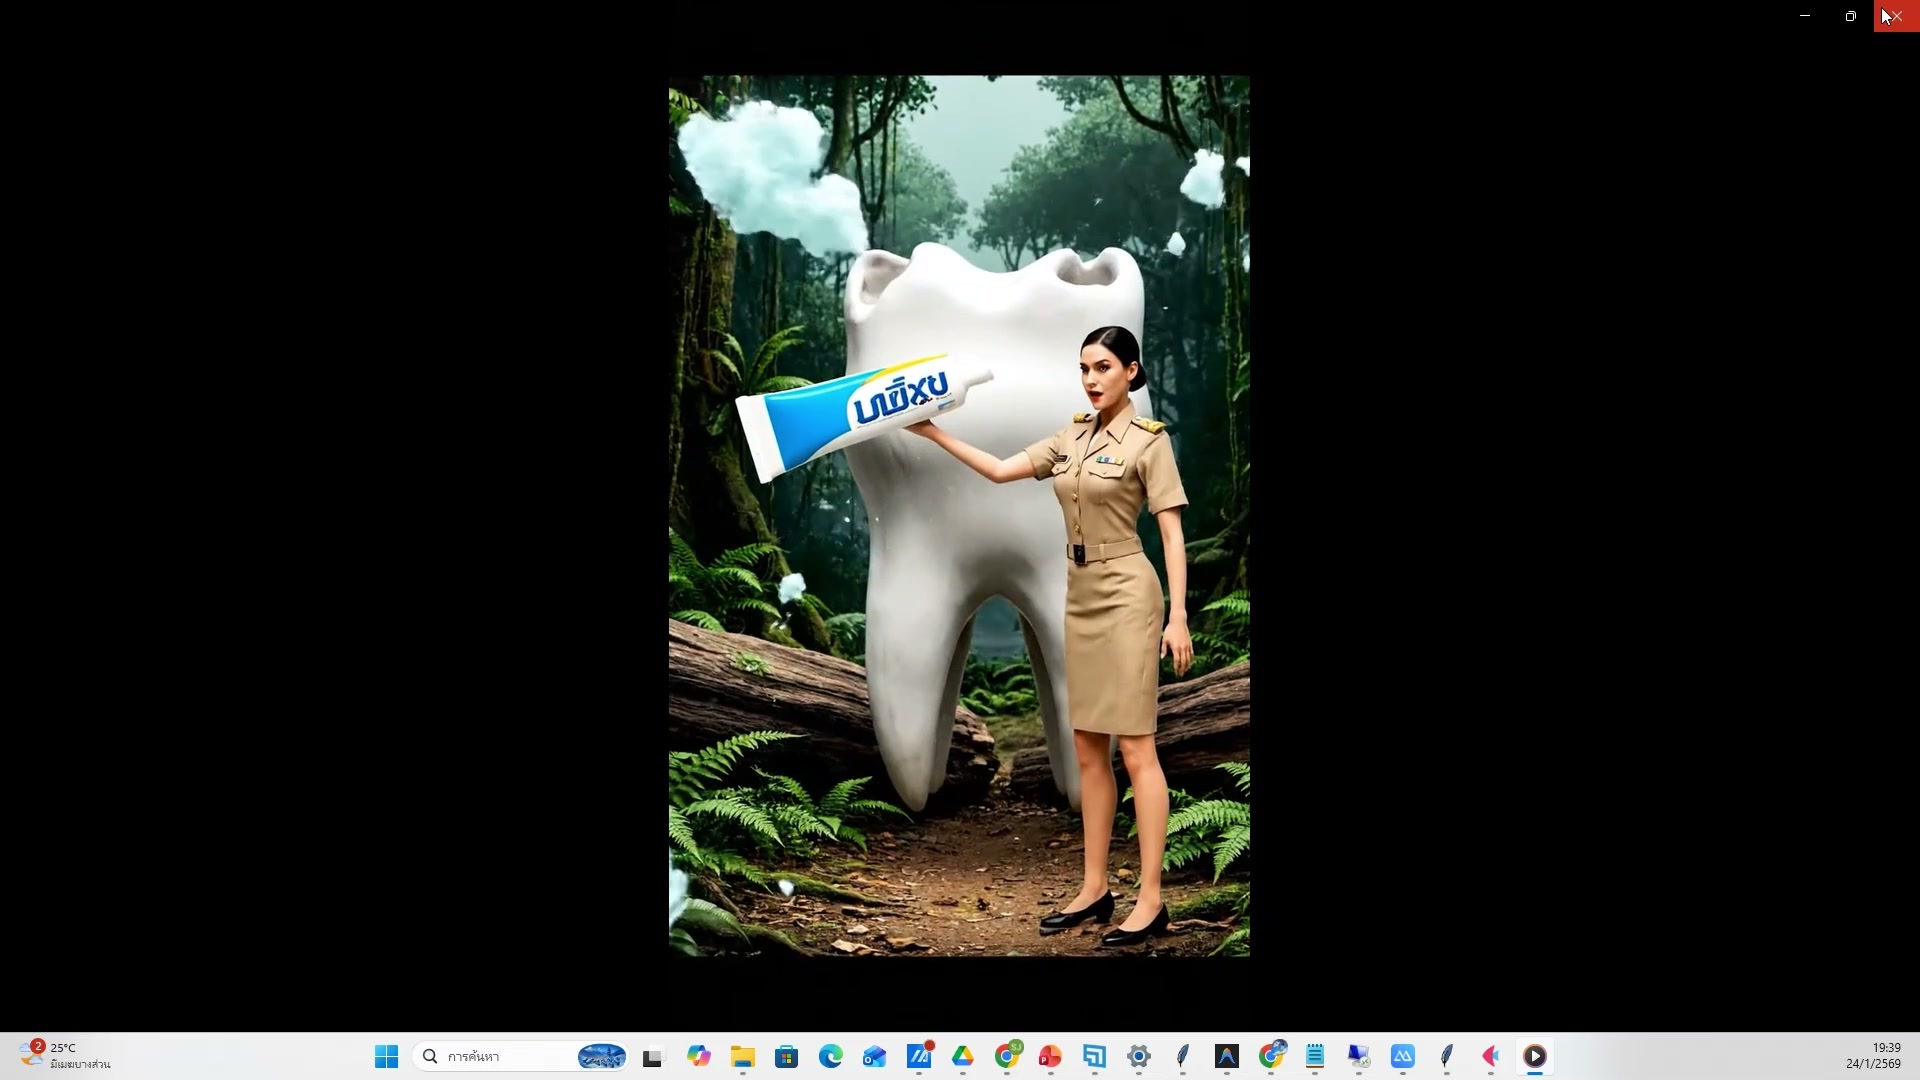Image resolution: width=1920 pixels, height=1080 pixels.
Task: Open the Windows Start menu
Action: tap(386, 1056)
